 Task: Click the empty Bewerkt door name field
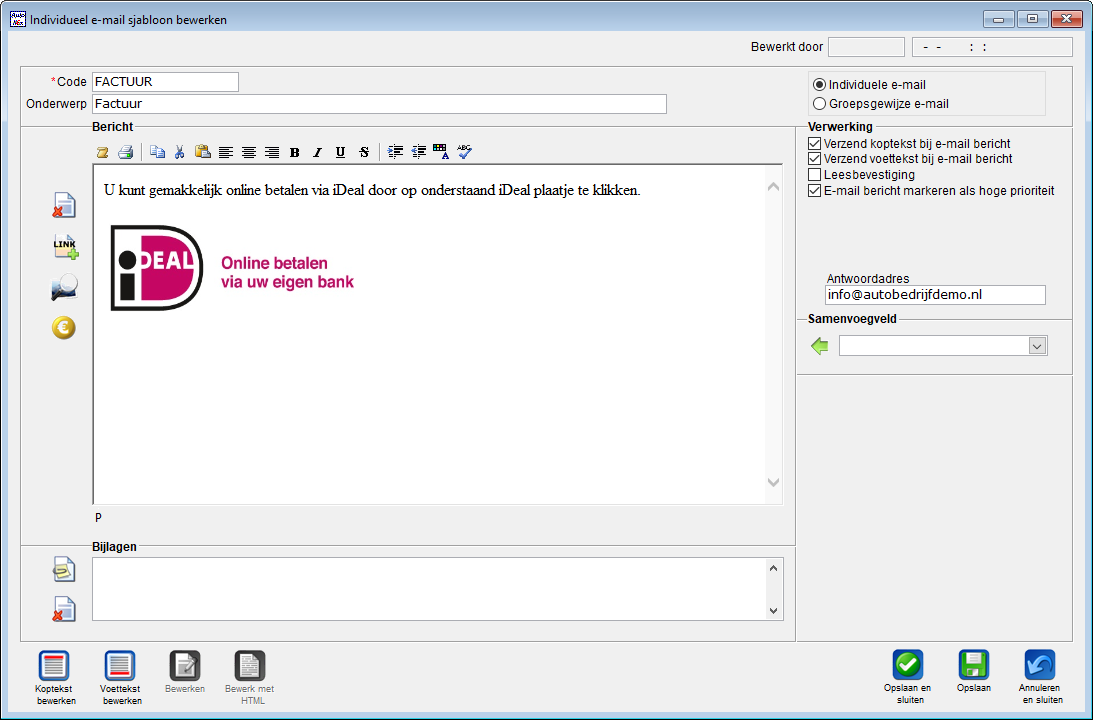click(866, 47)
